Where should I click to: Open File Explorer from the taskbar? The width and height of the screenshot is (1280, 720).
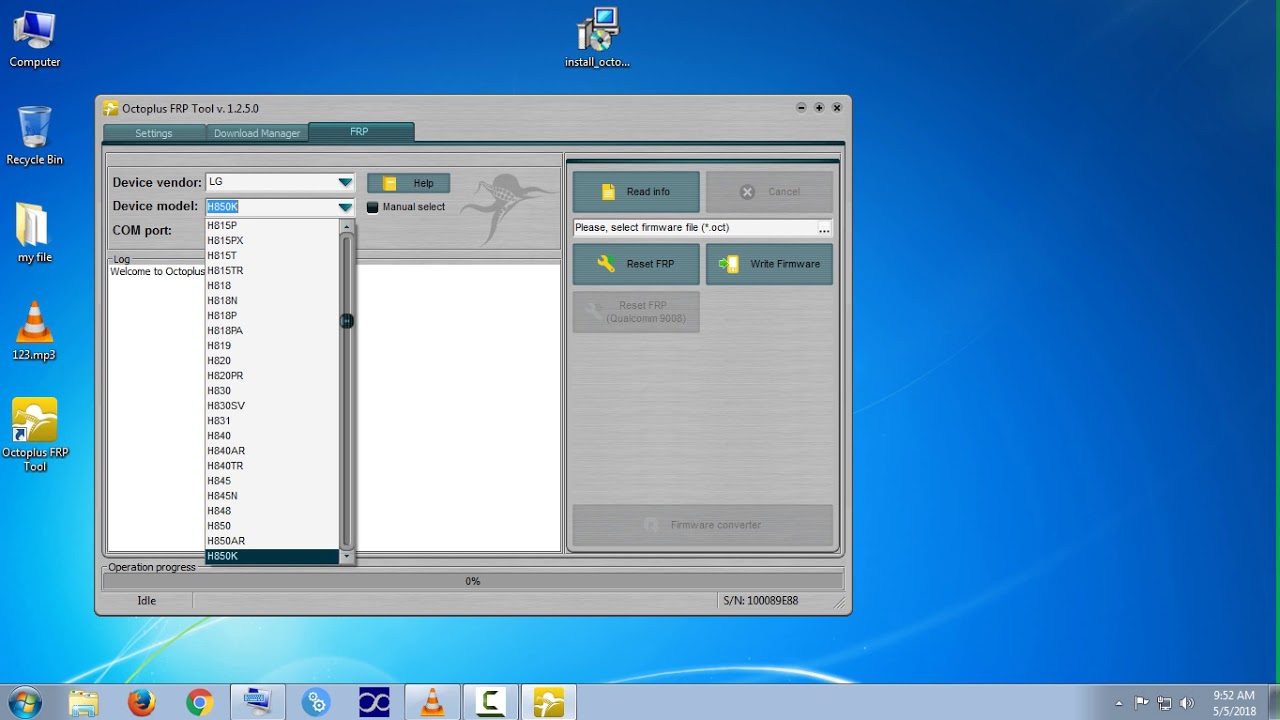tap(84, 703)
